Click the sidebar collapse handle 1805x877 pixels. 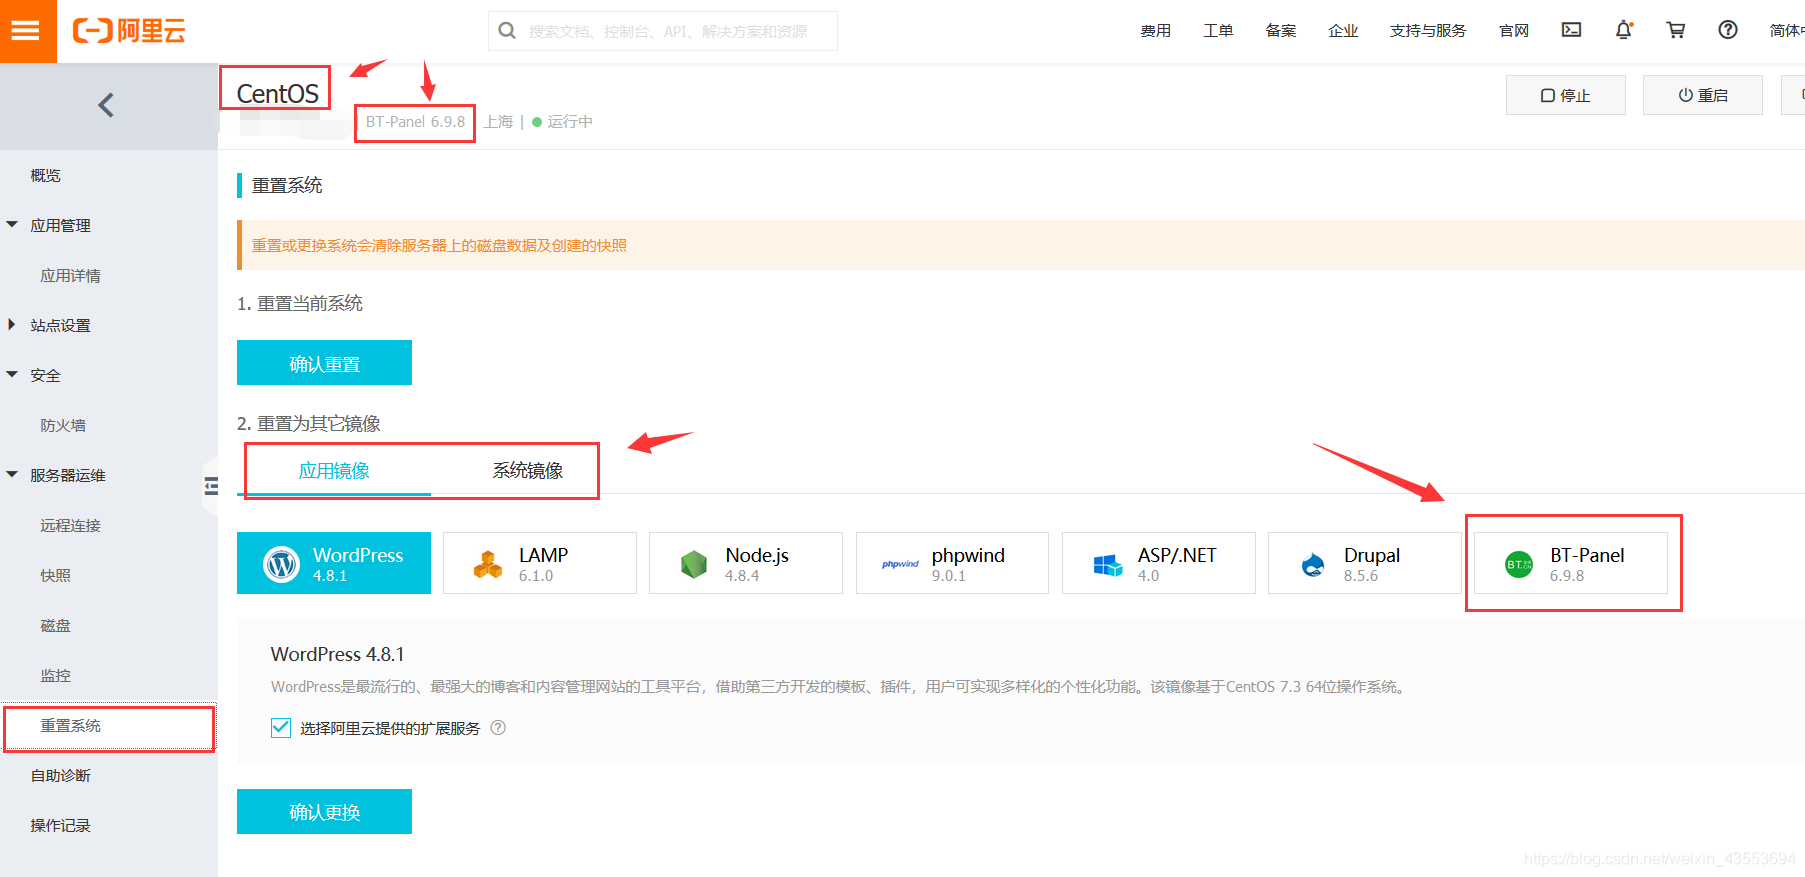211,486
